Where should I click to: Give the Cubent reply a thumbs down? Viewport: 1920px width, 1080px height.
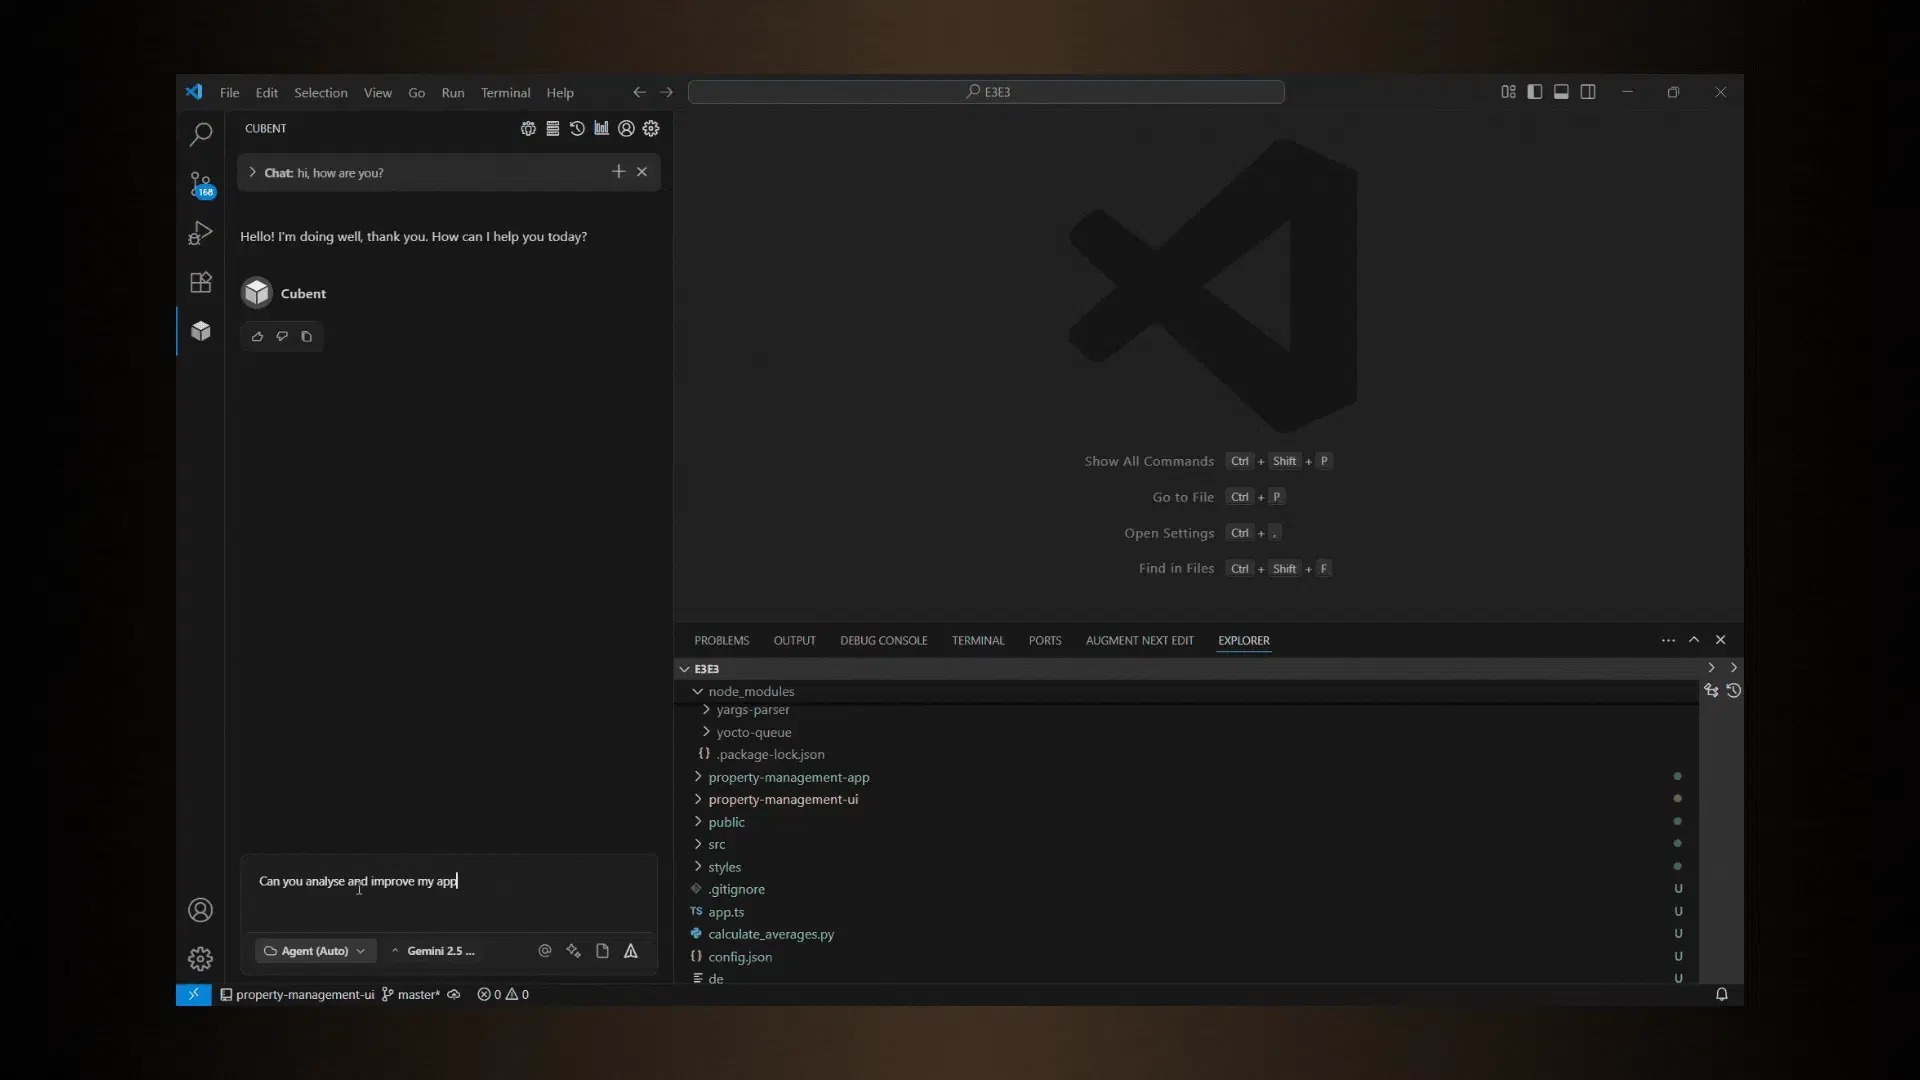pyautogui.click(x=282, y=337)
